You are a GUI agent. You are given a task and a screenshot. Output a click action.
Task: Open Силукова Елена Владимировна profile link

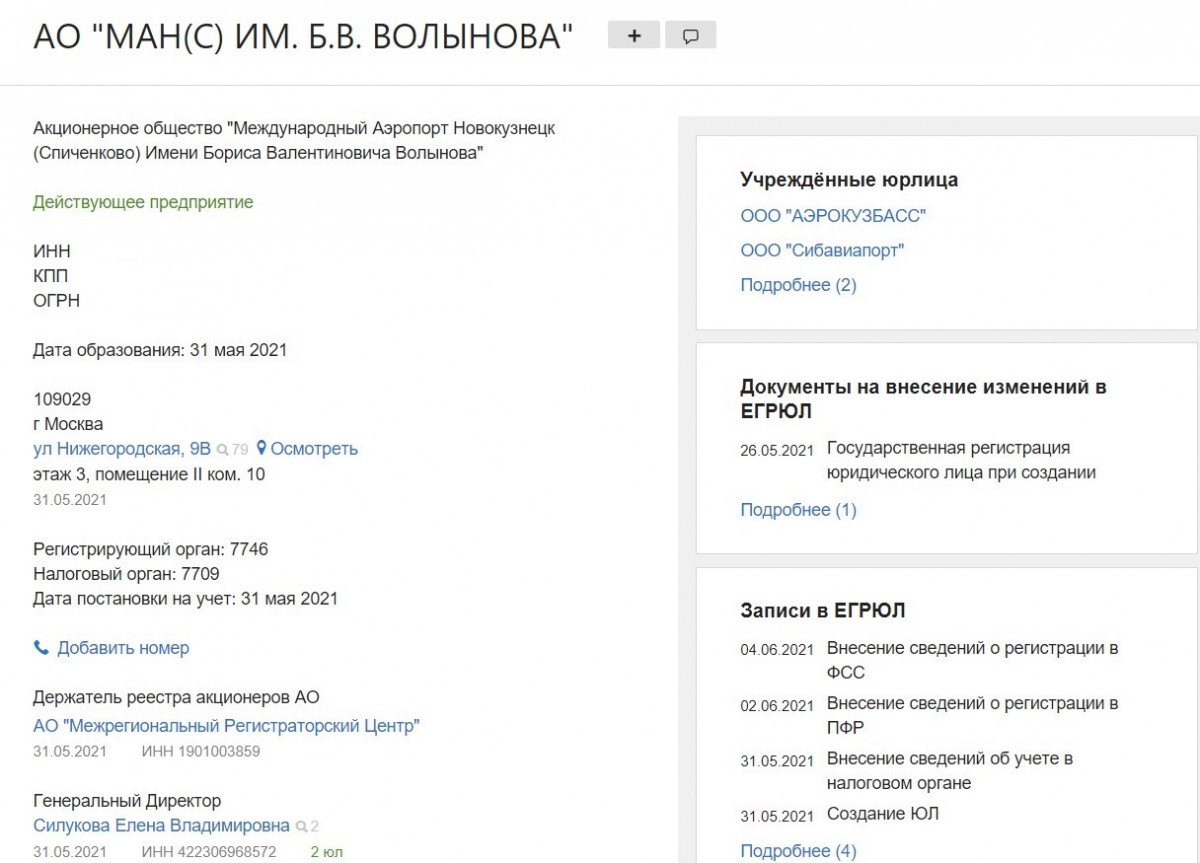point(161,826)
